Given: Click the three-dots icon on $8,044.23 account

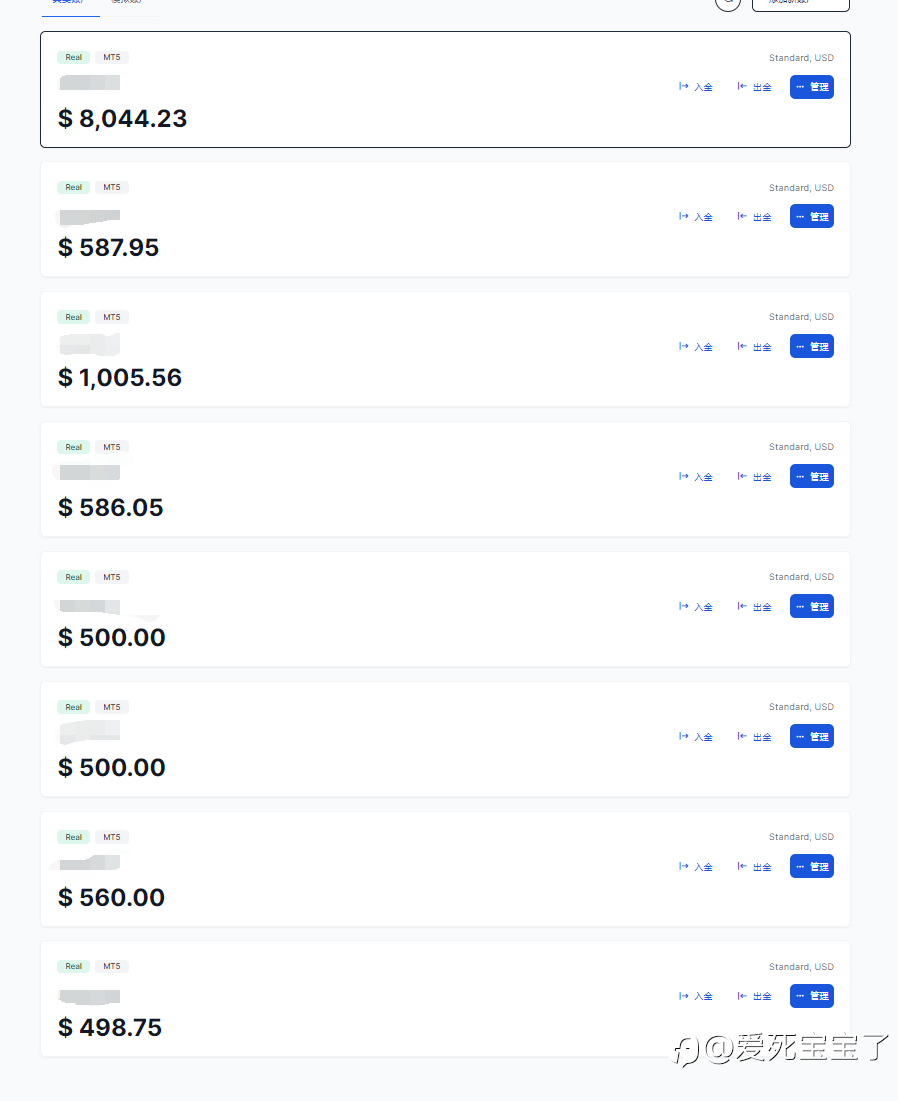Looking at the screenshot, I should tap(800, 87).
